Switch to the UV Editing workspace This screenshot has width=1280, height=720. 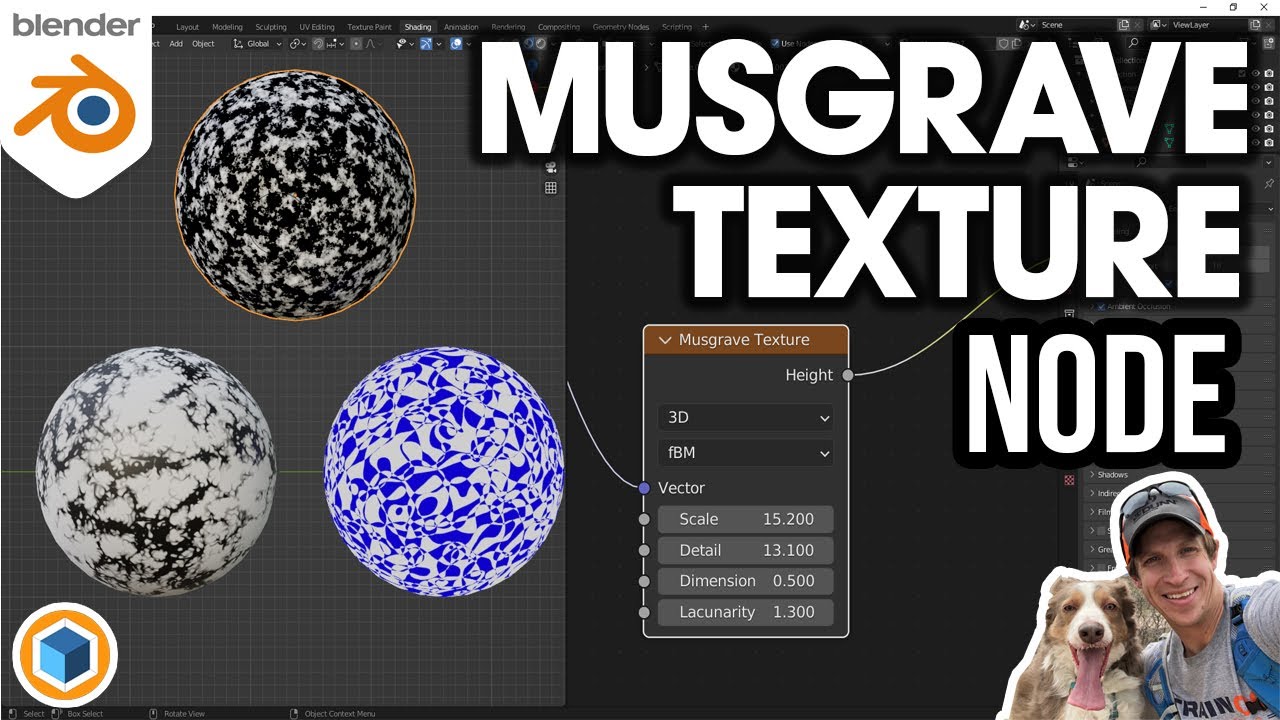pyautogui.click(x=317, y=27)
